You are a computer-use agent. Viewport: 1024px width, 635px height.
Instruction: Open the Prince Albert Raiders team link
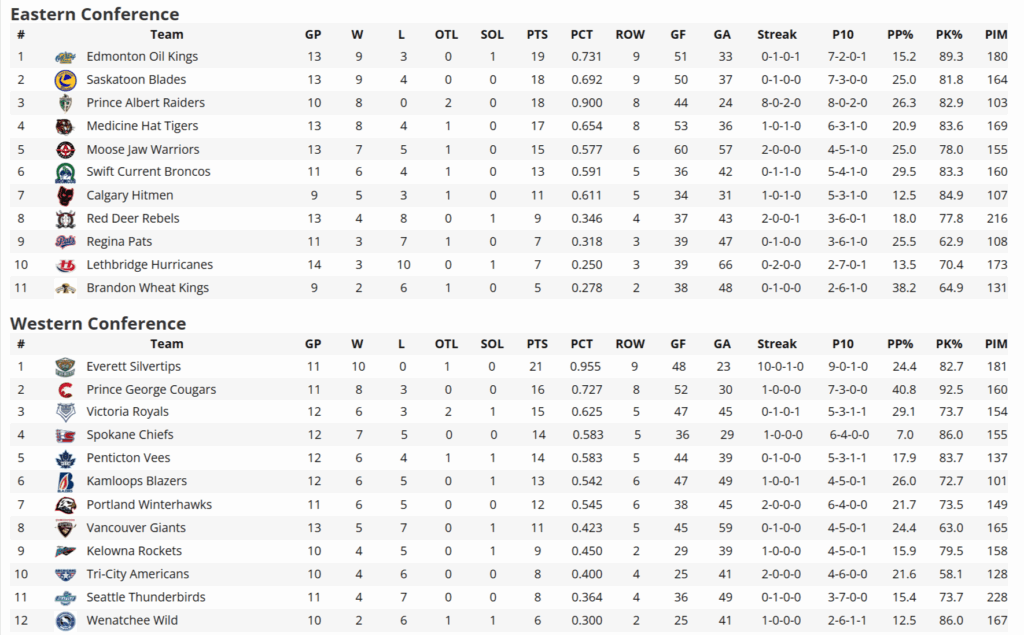(x=145, y=103)
